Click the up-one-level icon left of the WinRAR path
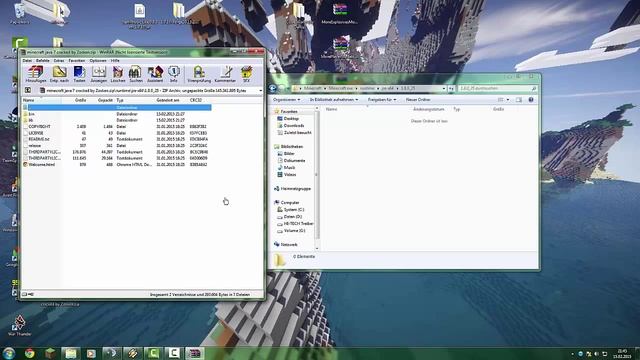The width and height of the screenshot is (640, 360). point(28,90)
